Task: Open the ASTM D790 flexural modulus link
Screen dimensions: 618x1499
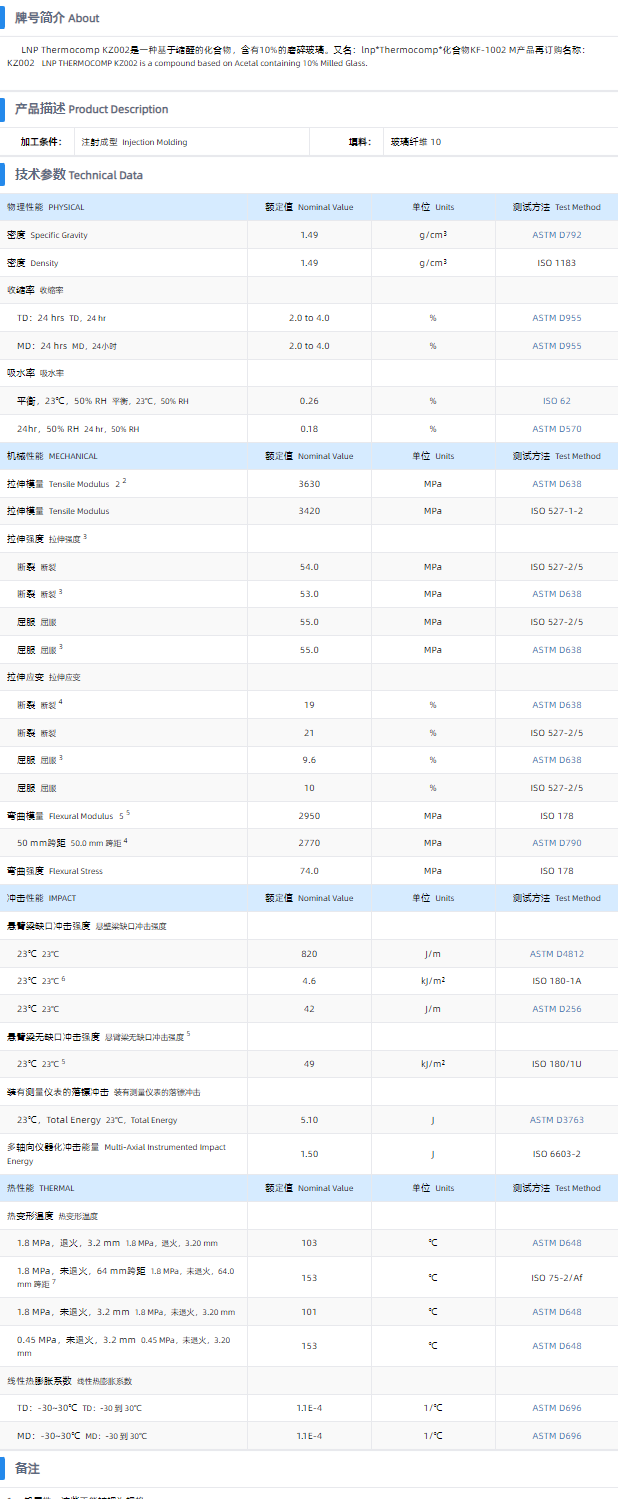Action: click(x=556, y=843)
